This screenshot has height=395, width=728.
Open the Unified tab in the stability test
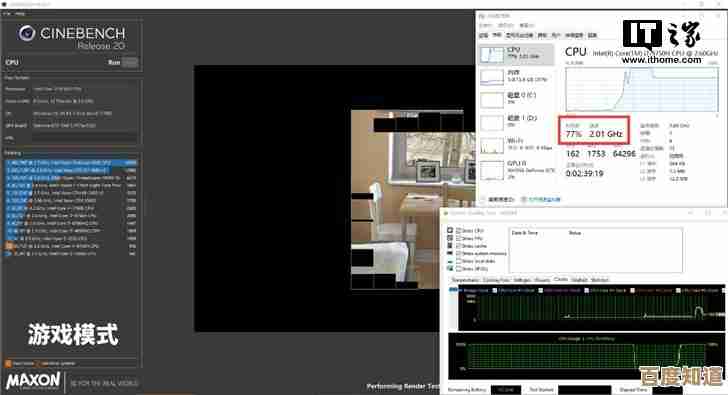[x=579, y=280]
